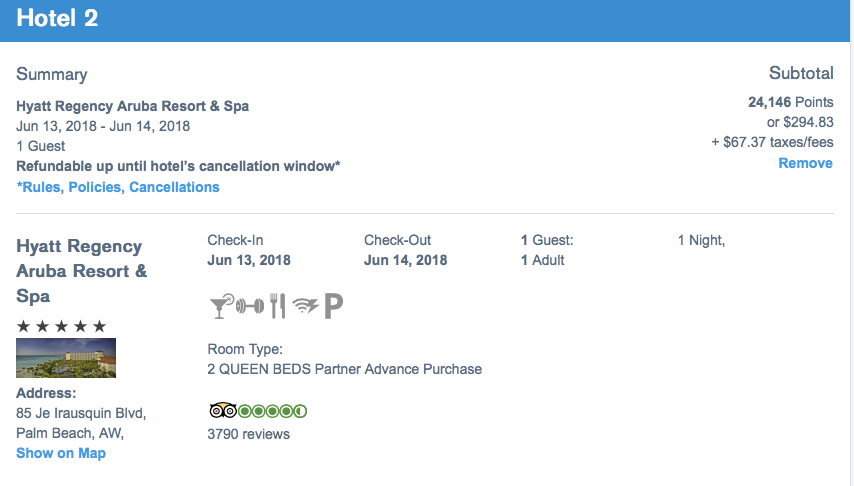
Task: Click the cocktail bar amenity icon
Action: 221,306
